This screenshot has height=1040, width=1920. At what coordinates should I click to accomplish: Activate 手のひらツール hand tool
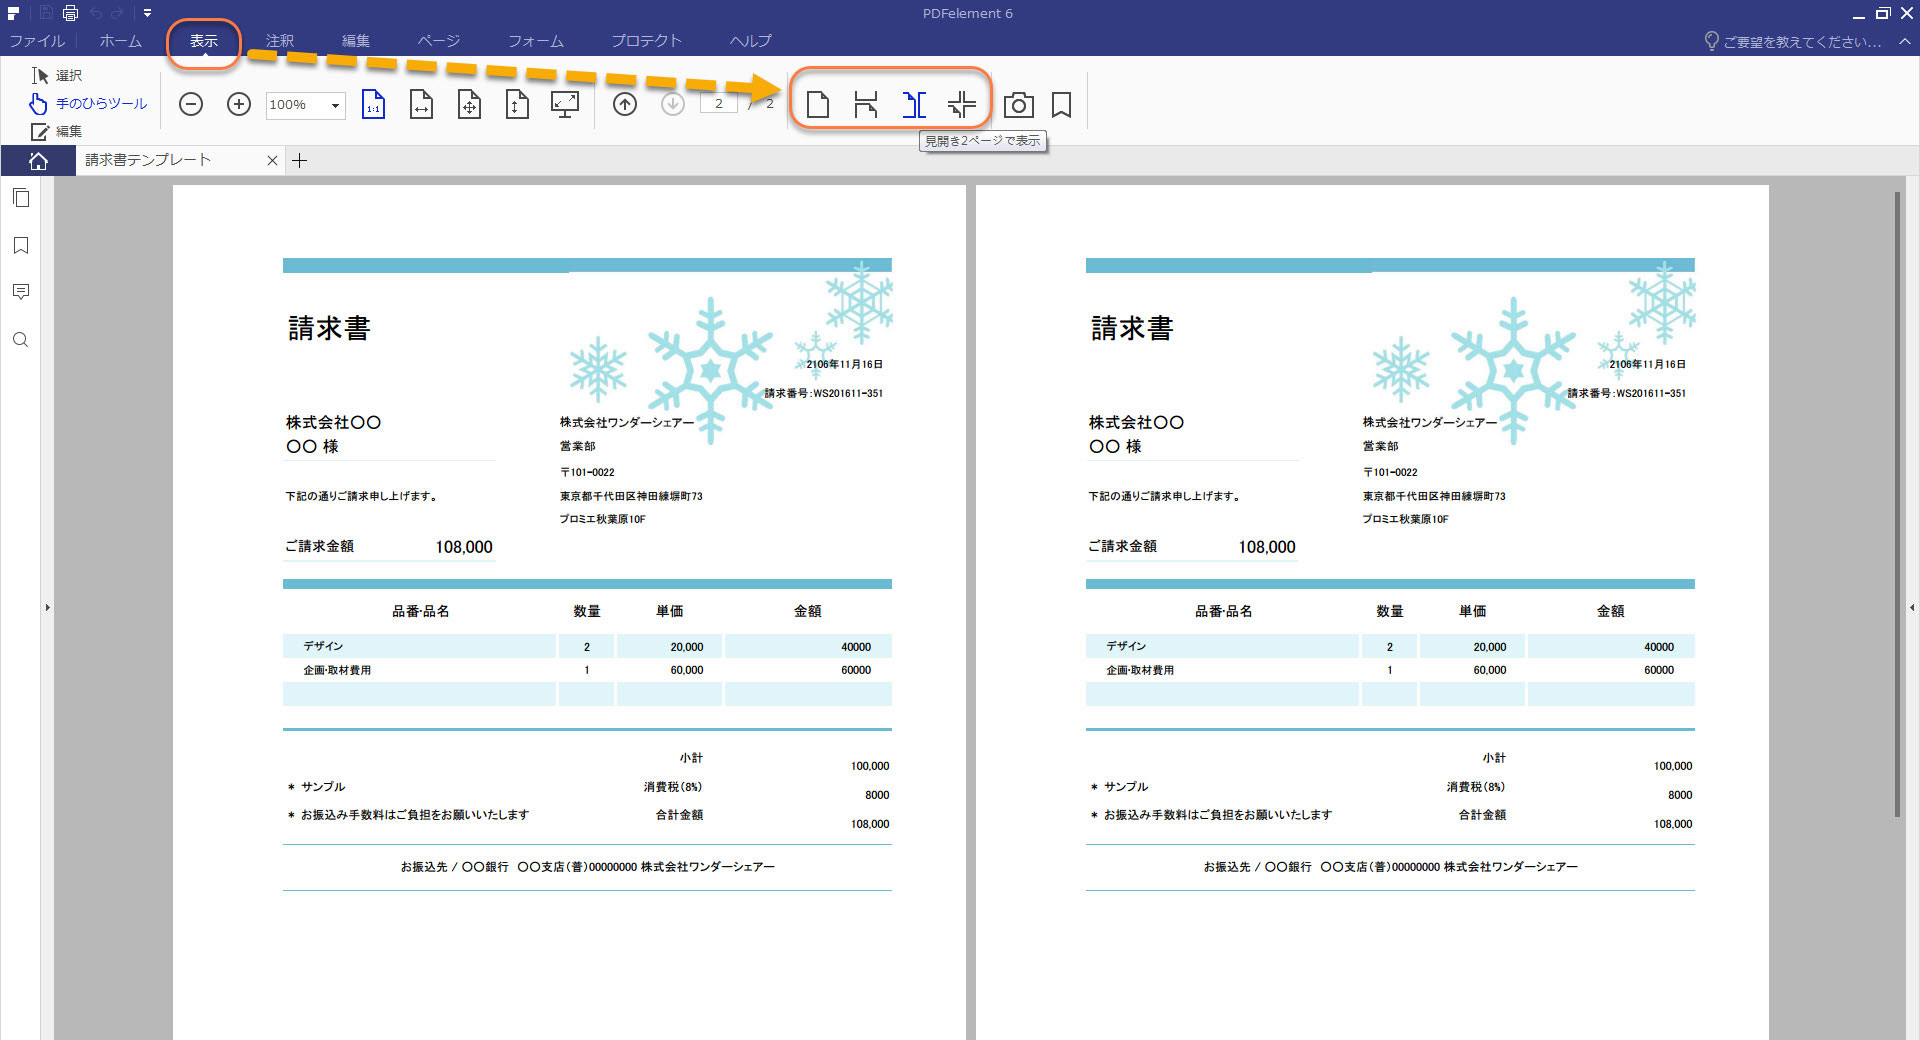(88, 104)
